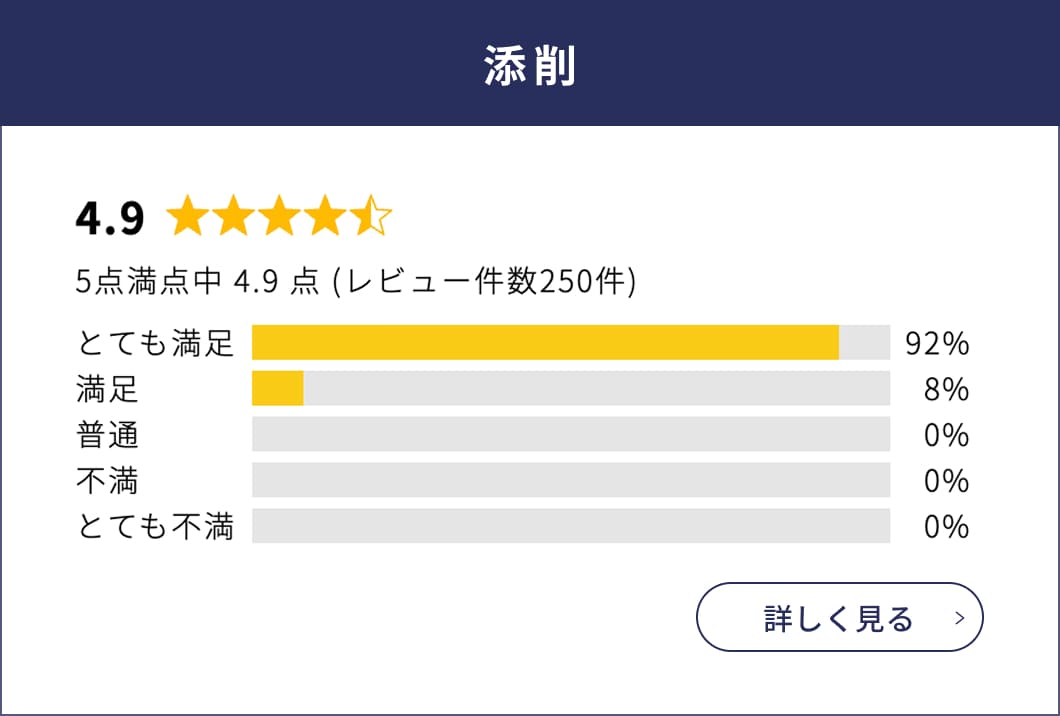
Task: Click the 詳しく見る button
Action: (838, 618)
